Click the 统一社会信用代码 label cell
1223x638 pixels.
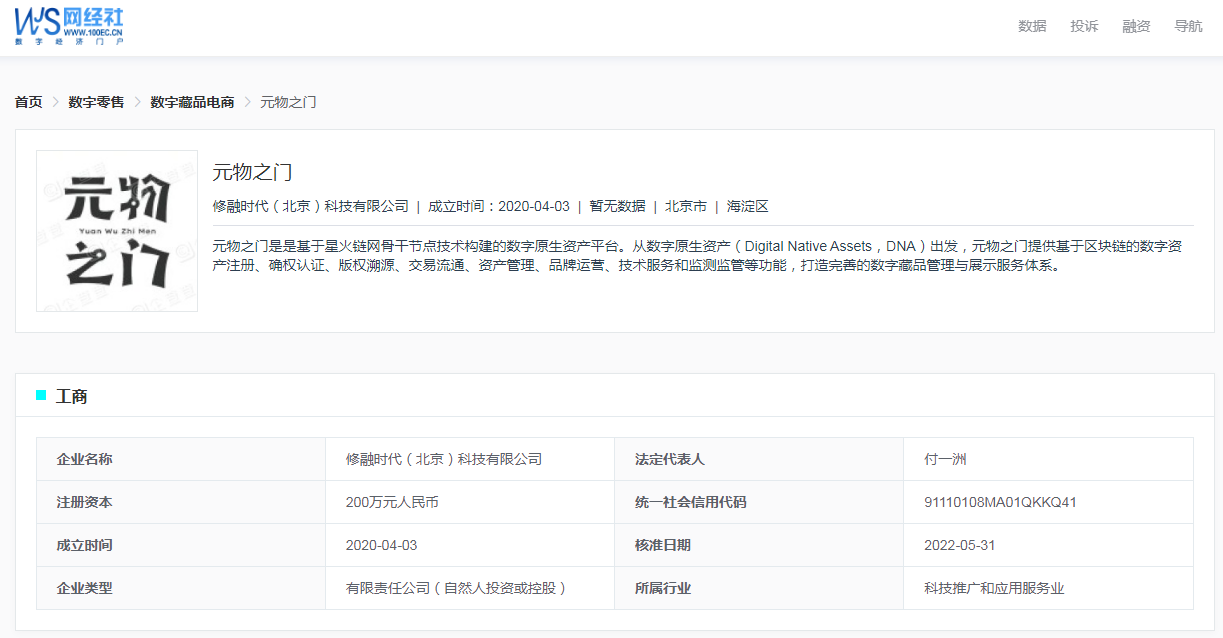pyautogui.click(x=759, y=502)
